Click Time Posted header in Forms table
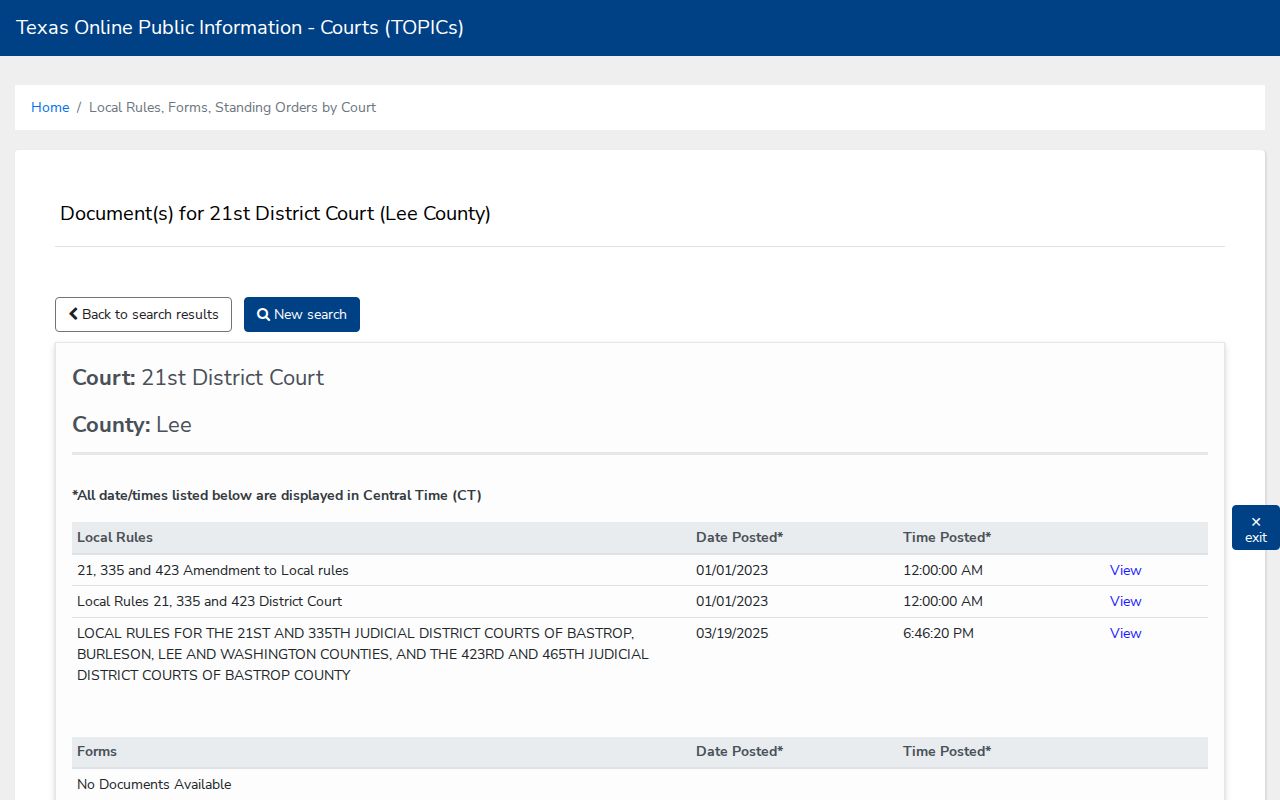 947,751
